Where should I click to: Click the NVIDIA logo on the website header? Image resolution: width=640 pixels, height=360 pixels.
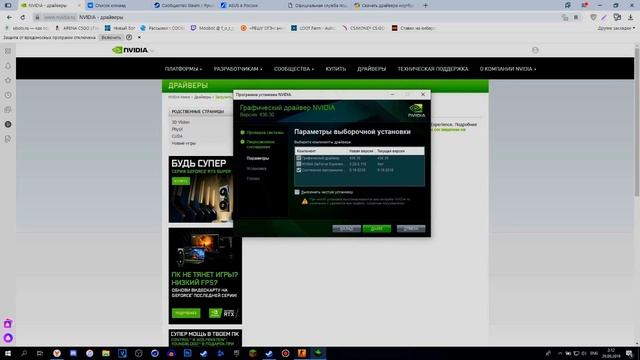tap(130, 50)
